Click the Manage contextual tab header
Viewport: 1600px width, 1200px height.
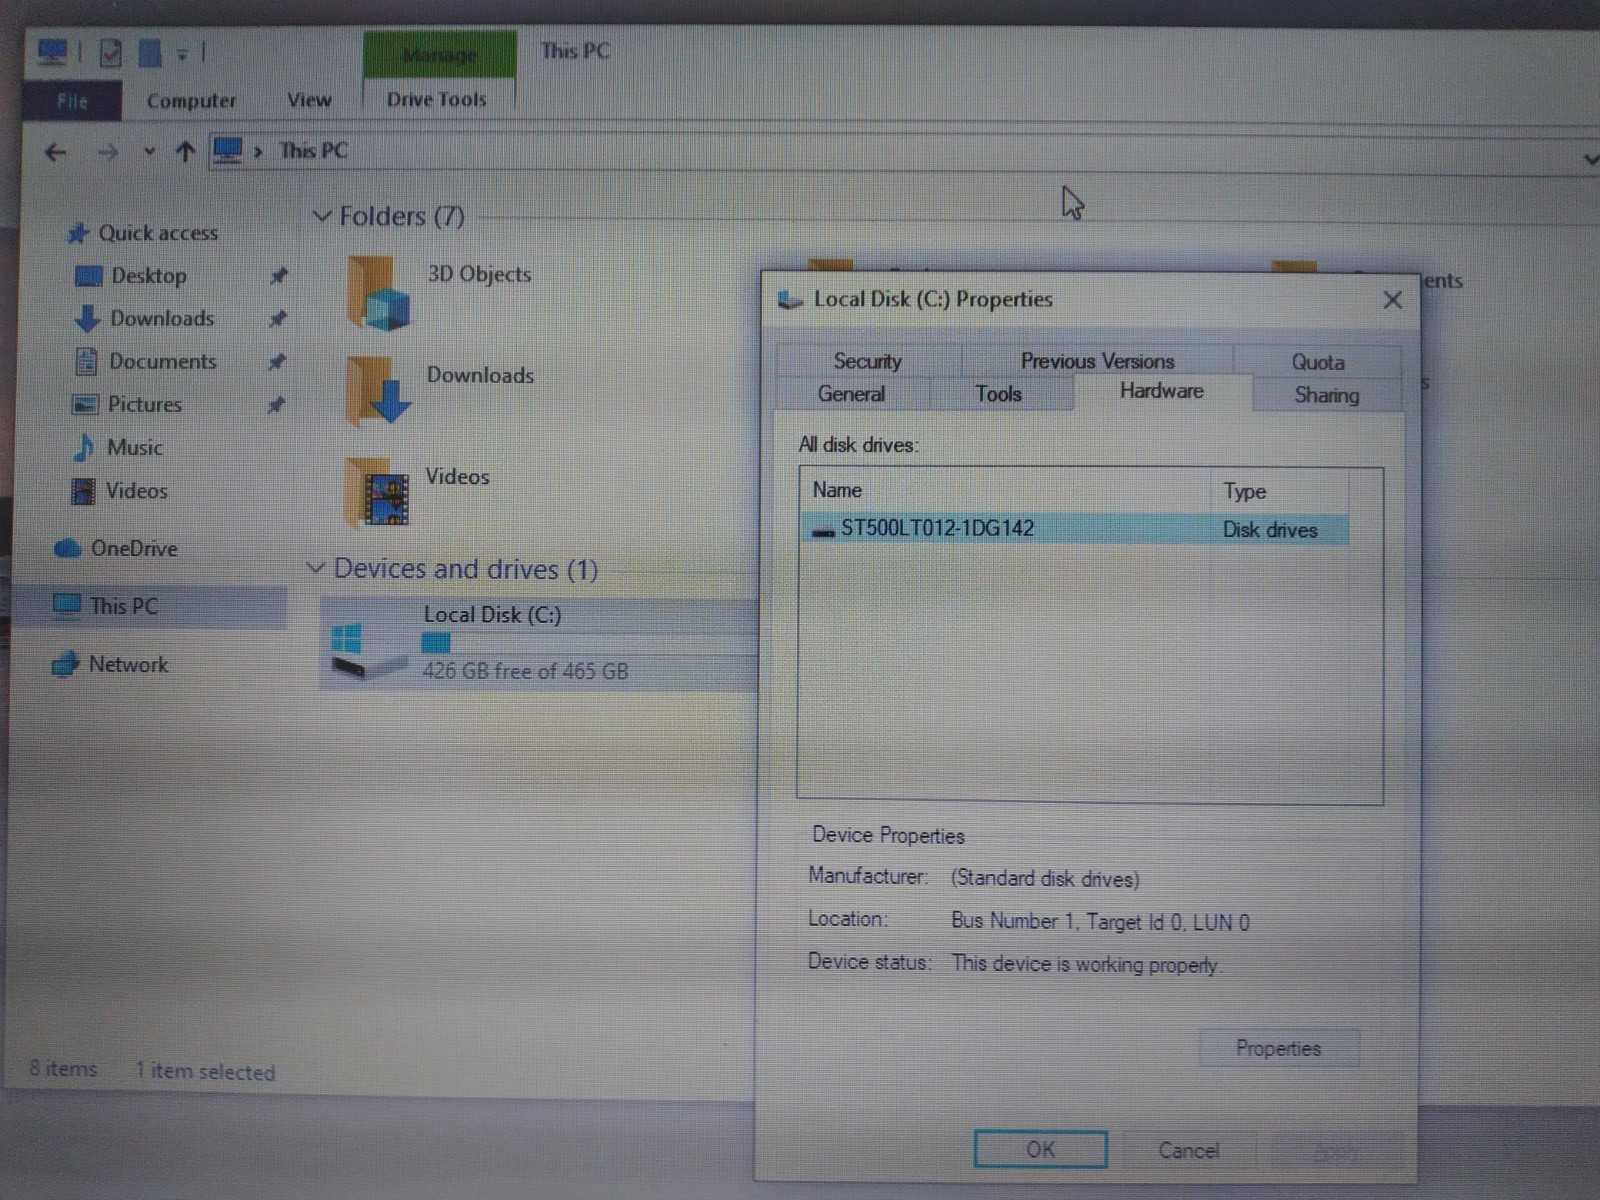tap(440, 55)
